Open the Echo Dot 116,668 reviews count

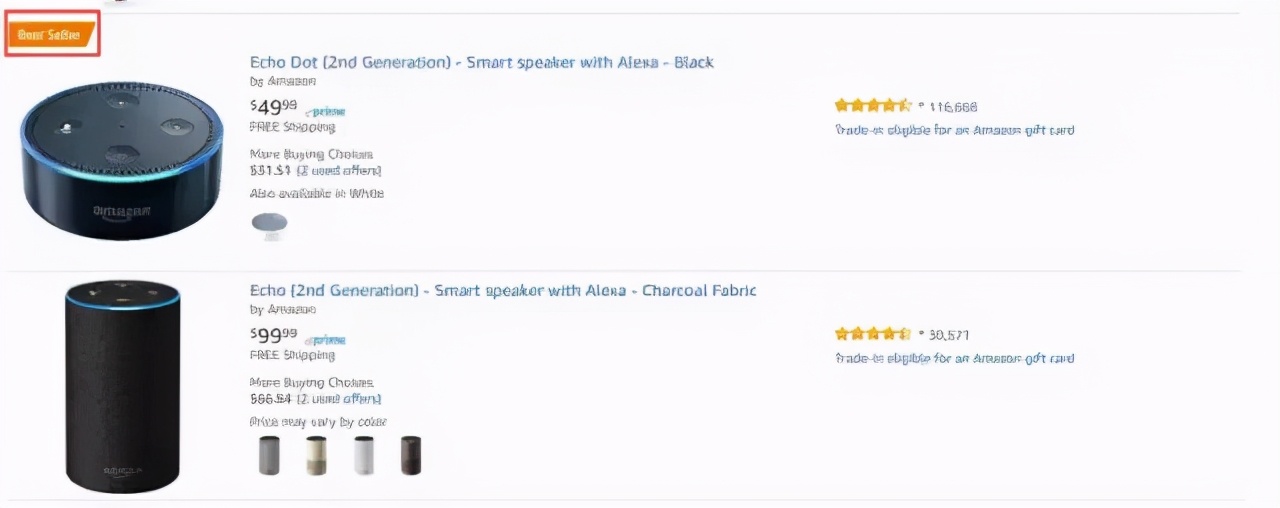click(953, 106)
